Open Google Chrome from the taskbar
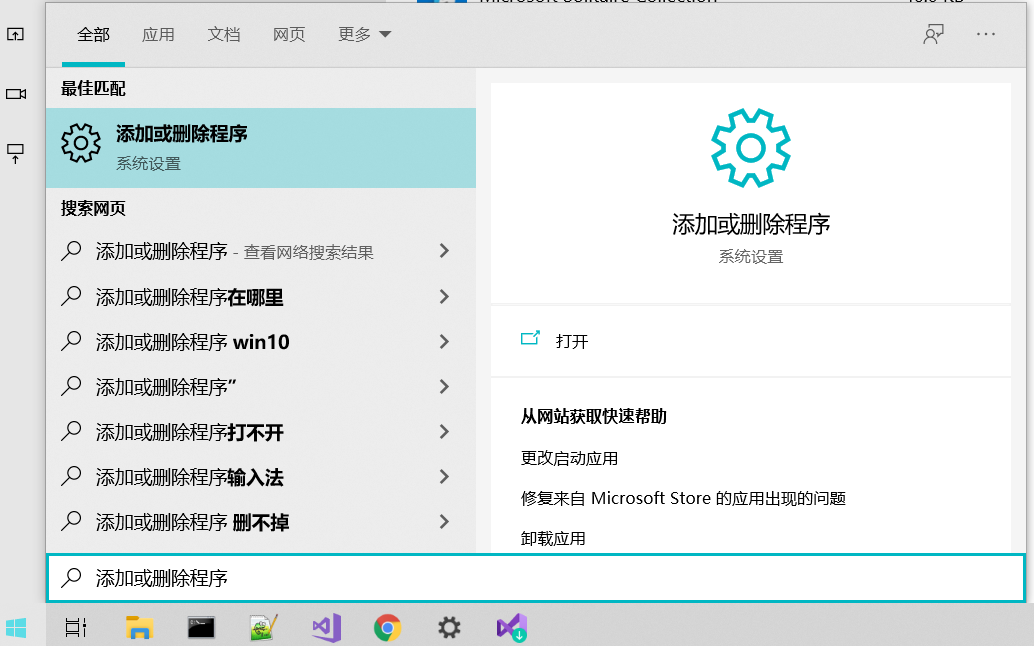The height and width of the screenshot is (646, 1034). 387,627
